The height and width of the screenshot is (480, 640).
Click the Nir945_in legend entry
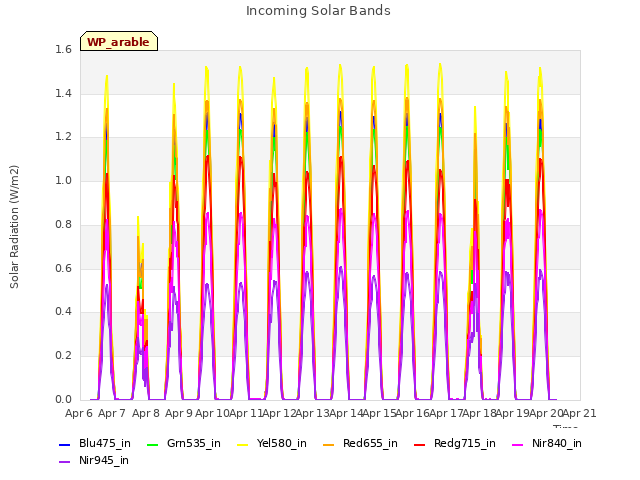pos(94,460)
